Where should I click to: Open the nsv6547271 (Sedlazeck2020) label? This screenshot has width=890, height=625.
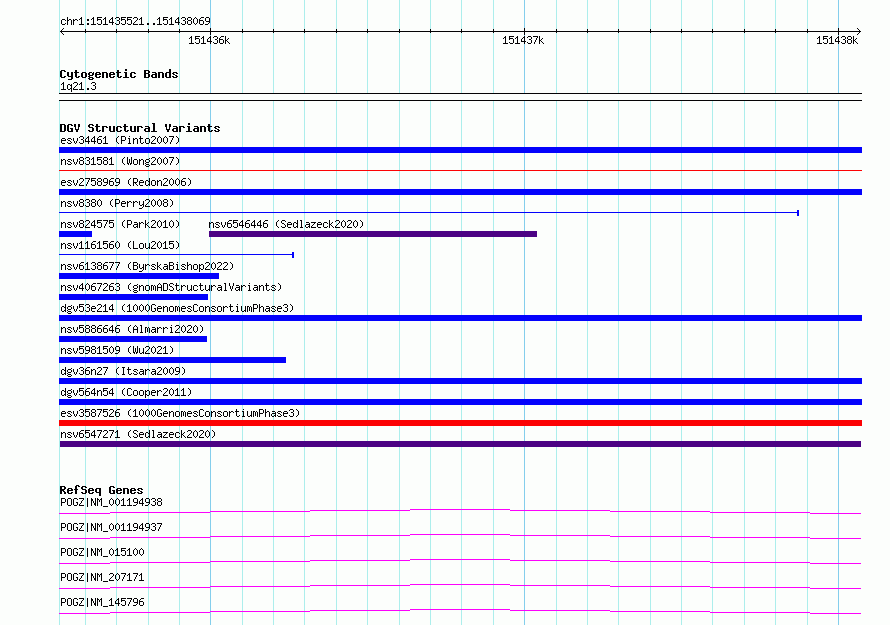coord(138,434)
